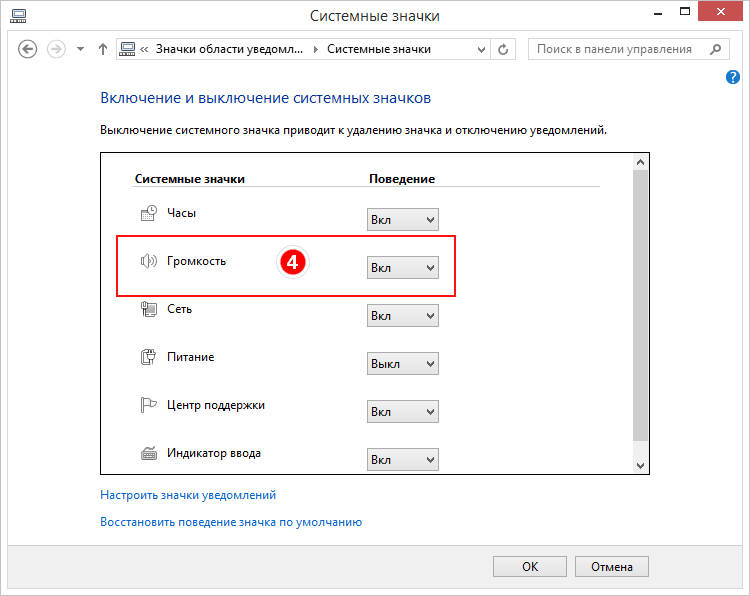Screen dimensions: 750x596
Task: Click the Системные значки column header
Action: pyautogui.click(x=190, y=179)
